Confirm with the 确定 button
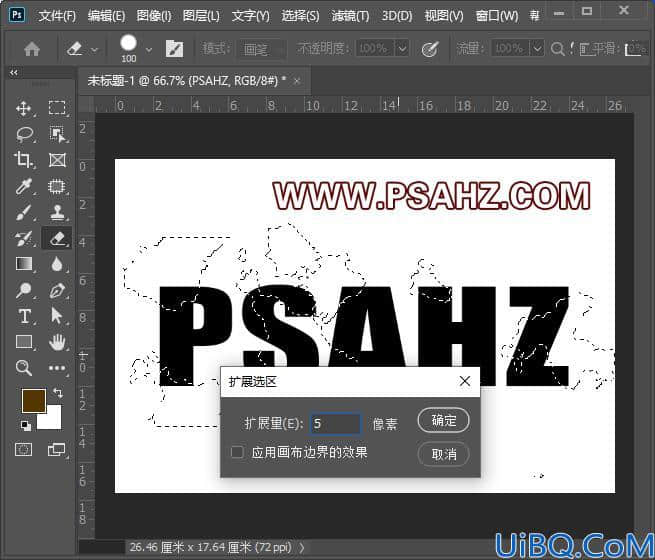 click(x=443, y=420)
